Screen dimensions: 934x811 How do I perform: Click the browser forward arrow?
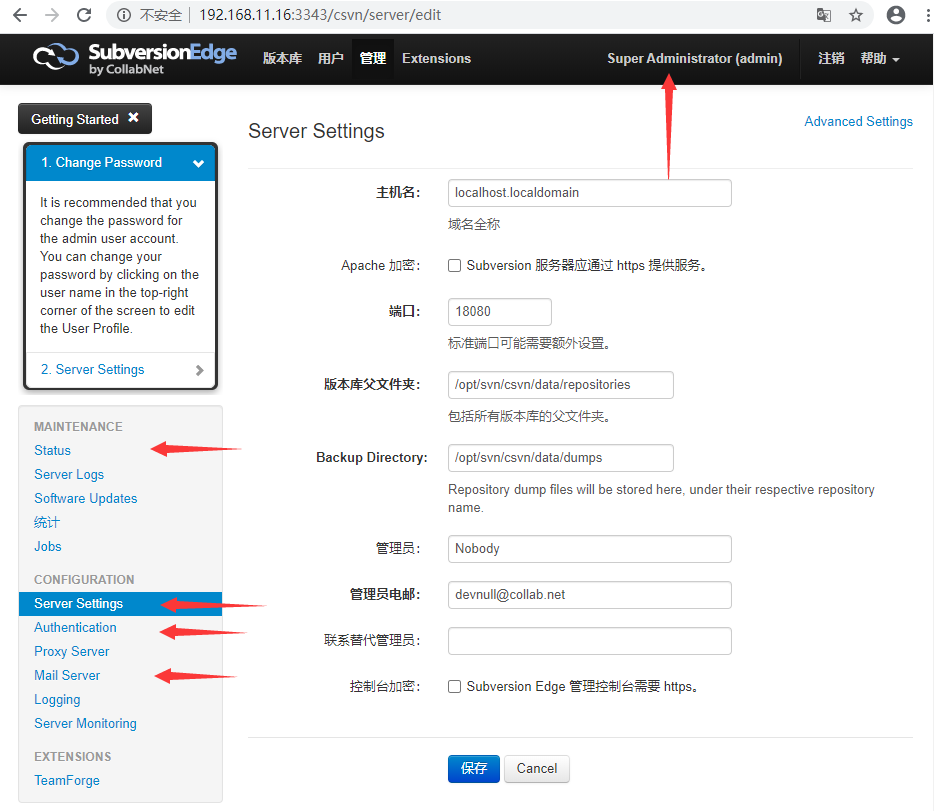click(51, 15)
